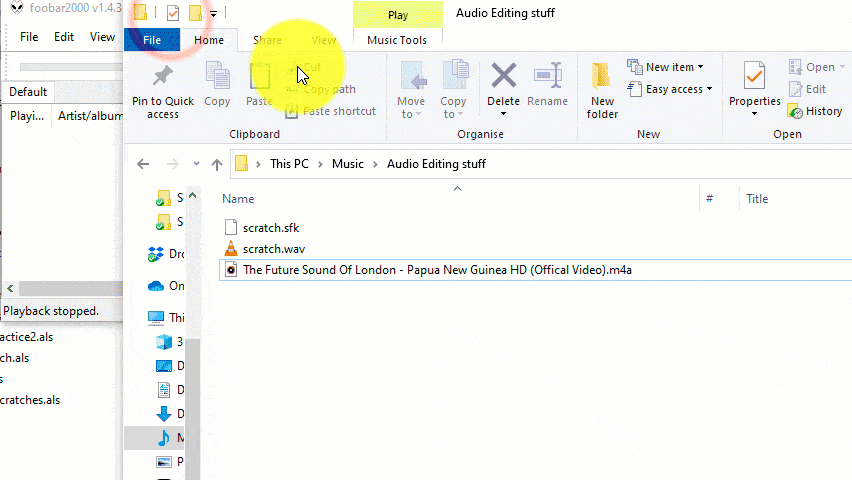Click the Properties checkmark icon
852x480 pixels.
(754, 76)
